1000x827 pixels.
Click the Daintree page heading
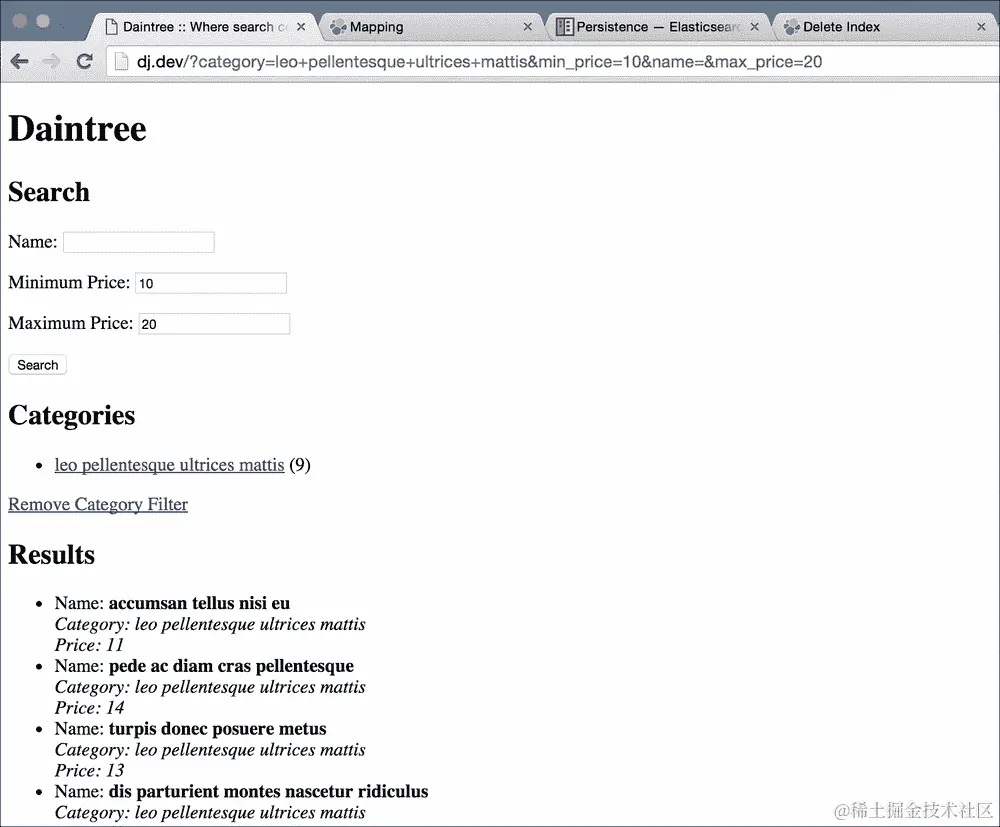[x=77, y=129]
